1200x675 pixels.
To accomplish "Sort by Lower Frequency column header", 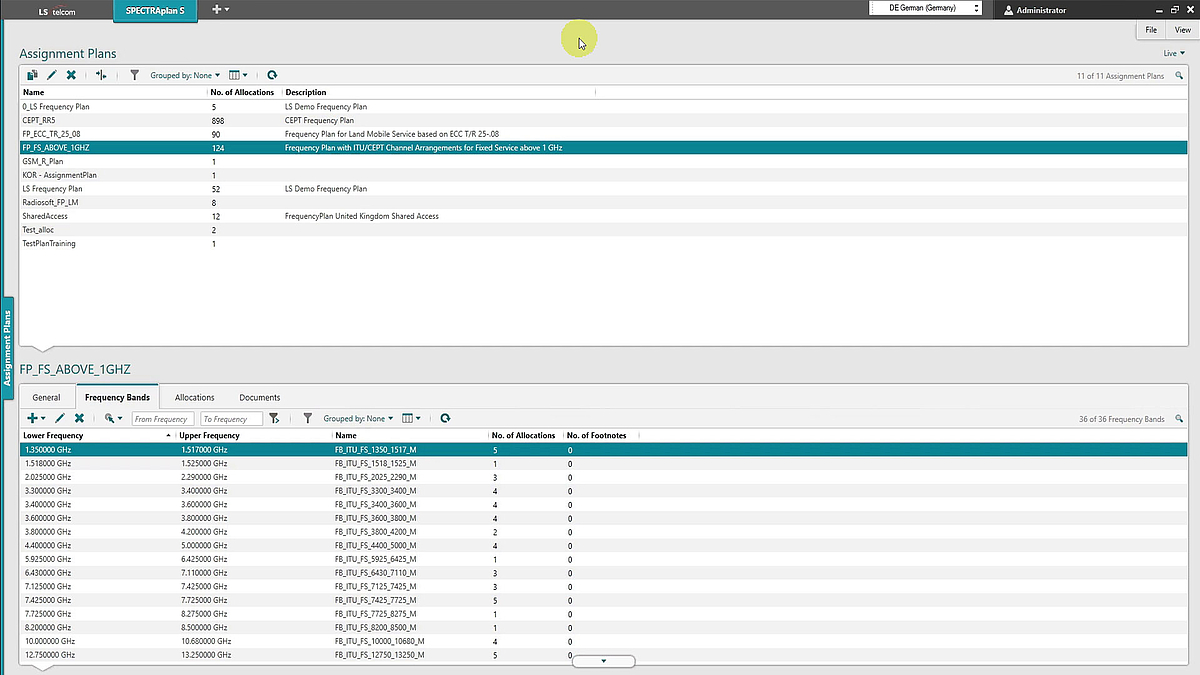I will [97, 435].
